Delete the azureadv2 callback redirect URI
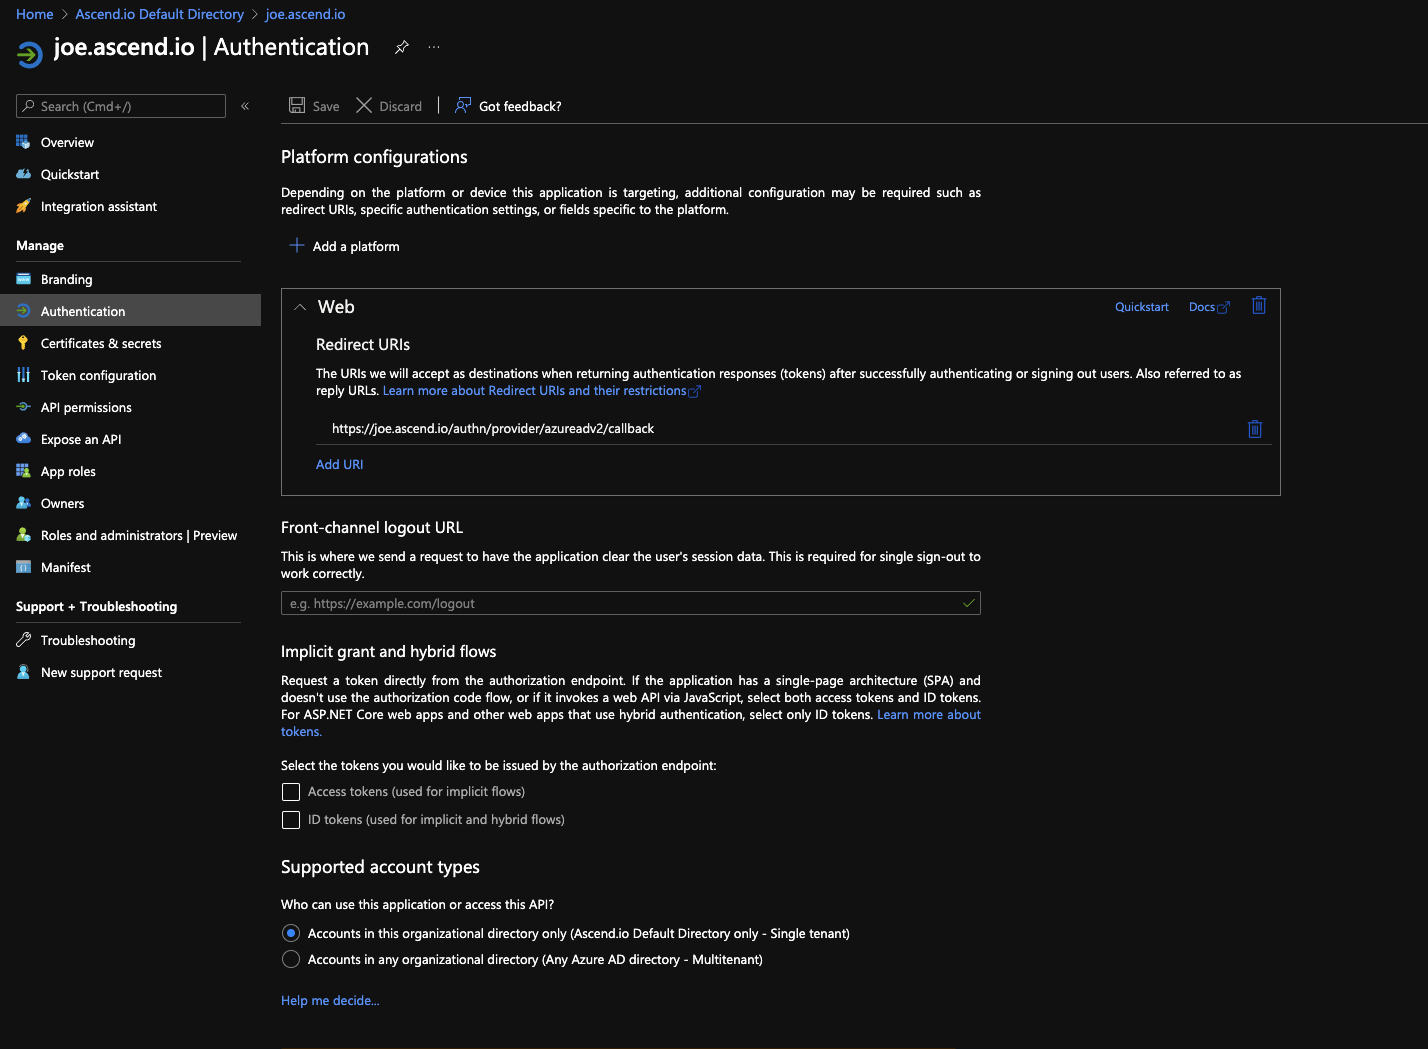 1255,429
